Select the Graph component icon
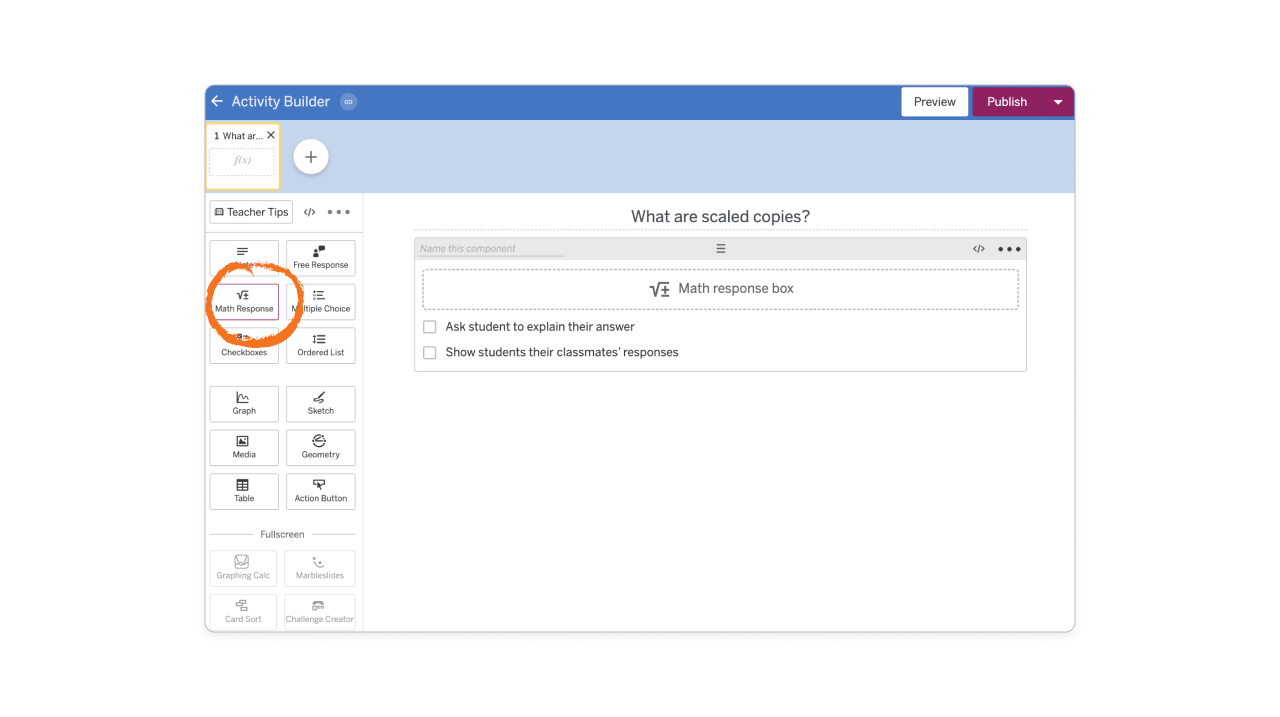The width and height of the screenshot is (1280, 717). [243, 404]
